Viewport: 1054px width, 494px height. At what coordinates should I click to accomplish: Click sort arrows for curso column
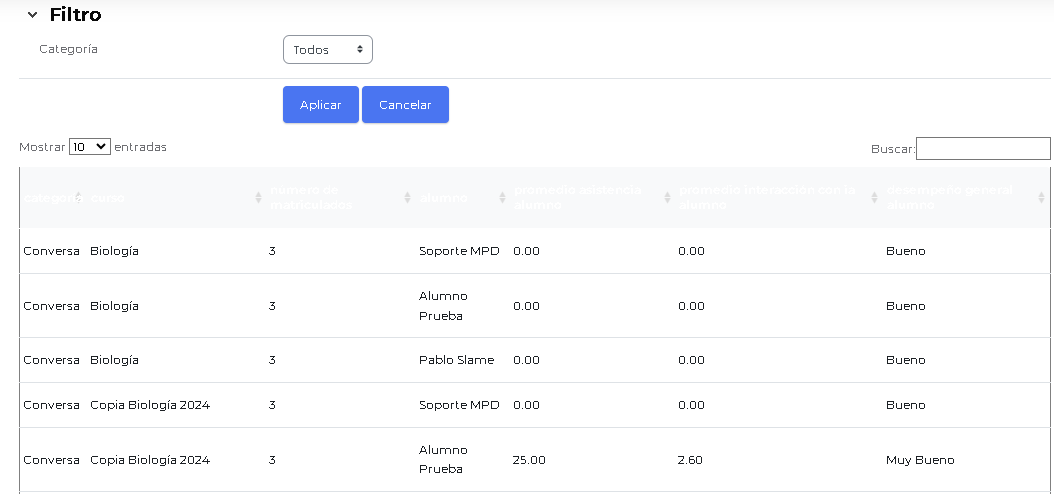[x=259, y=198]
